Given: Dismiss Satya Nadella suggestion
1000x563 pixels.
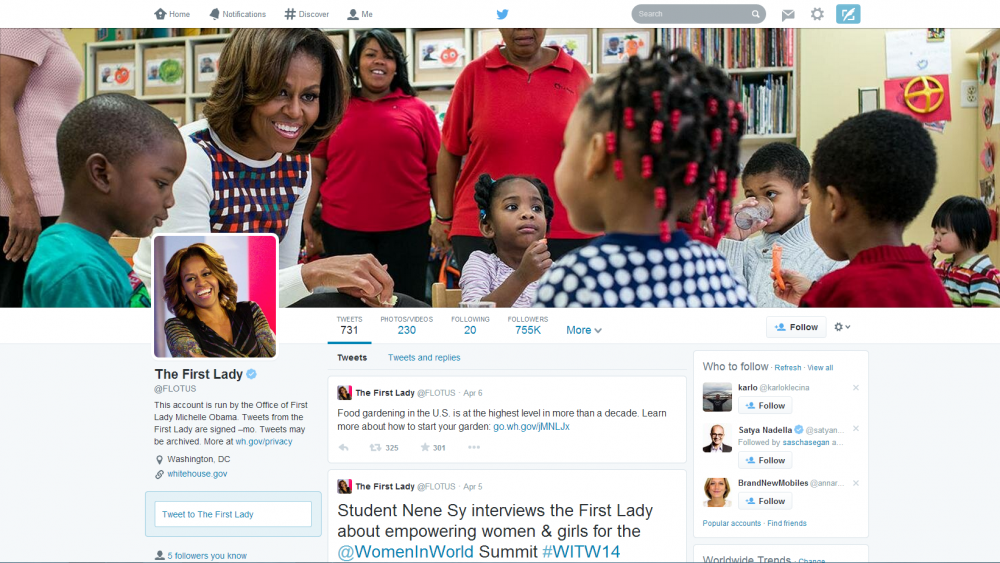Looking at the screenshot, I should click(856, 428).
